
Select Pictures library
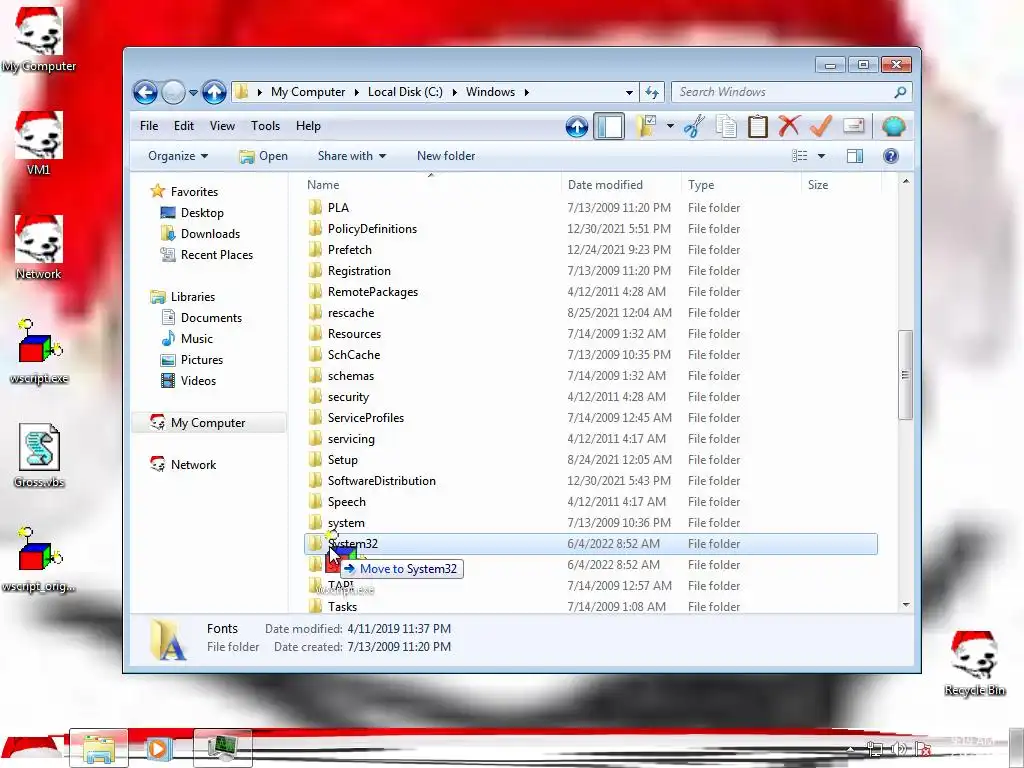click(x=202, y=360)
